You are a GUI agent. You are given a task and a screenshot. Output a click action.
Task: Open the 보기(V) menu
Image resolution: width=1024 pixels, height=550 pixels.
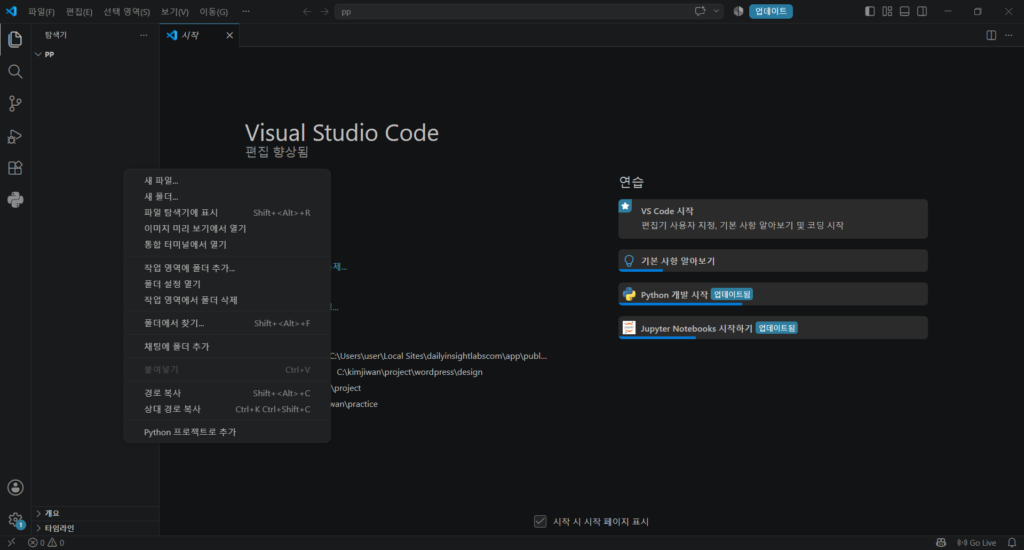(174, 12)
